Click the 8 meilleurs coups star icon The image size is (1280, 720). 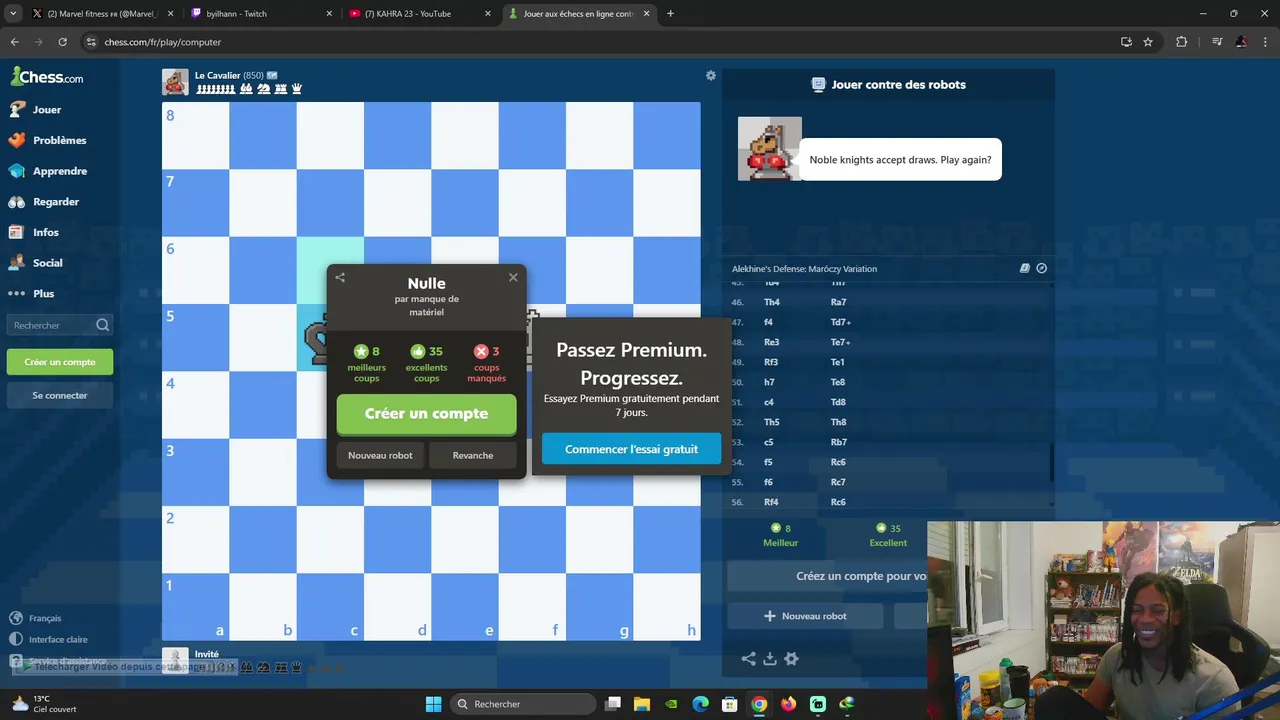(x=361, y=351)
